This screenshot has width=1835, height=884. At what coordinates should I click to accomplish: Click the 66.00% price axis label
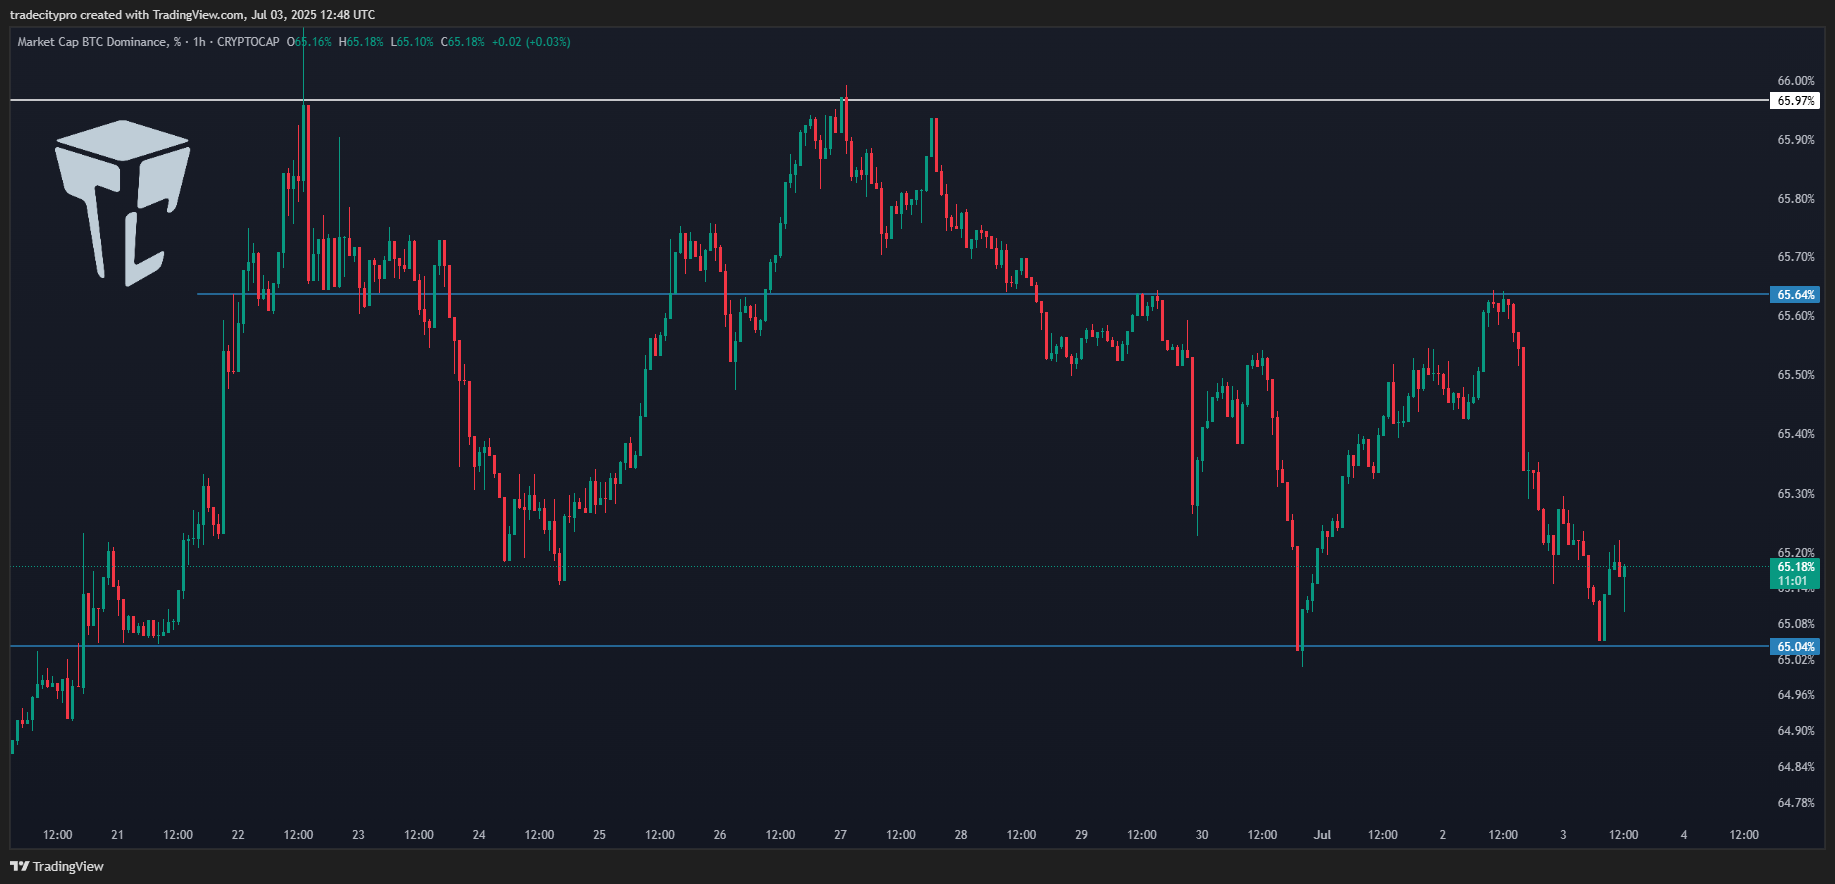click(x=1796, y=81)
